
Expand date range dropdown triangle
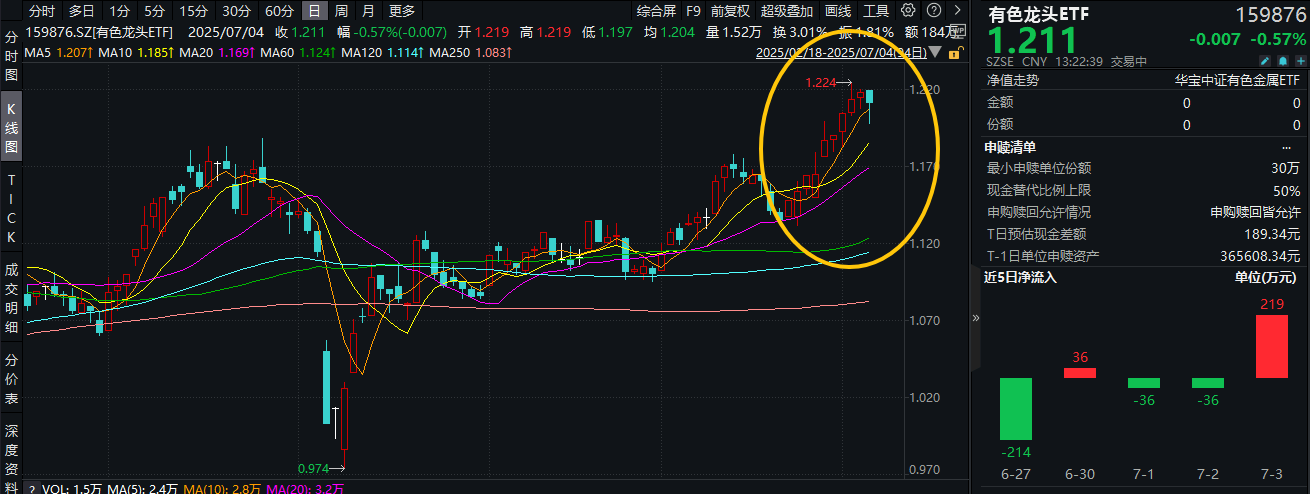pos(934,51)
